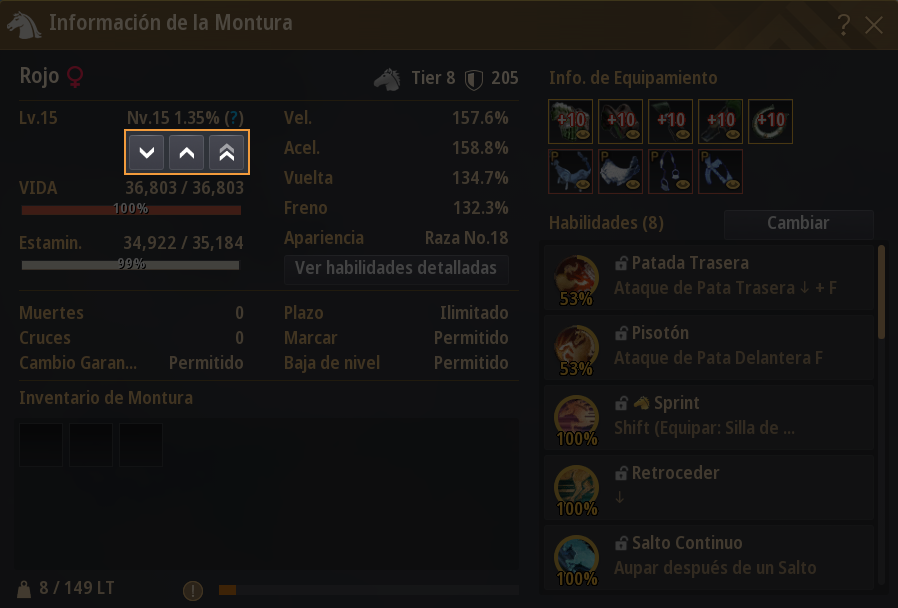898x608 pixels.
Task: Click the Pisotón skill icon
Action: click(576, 348)
